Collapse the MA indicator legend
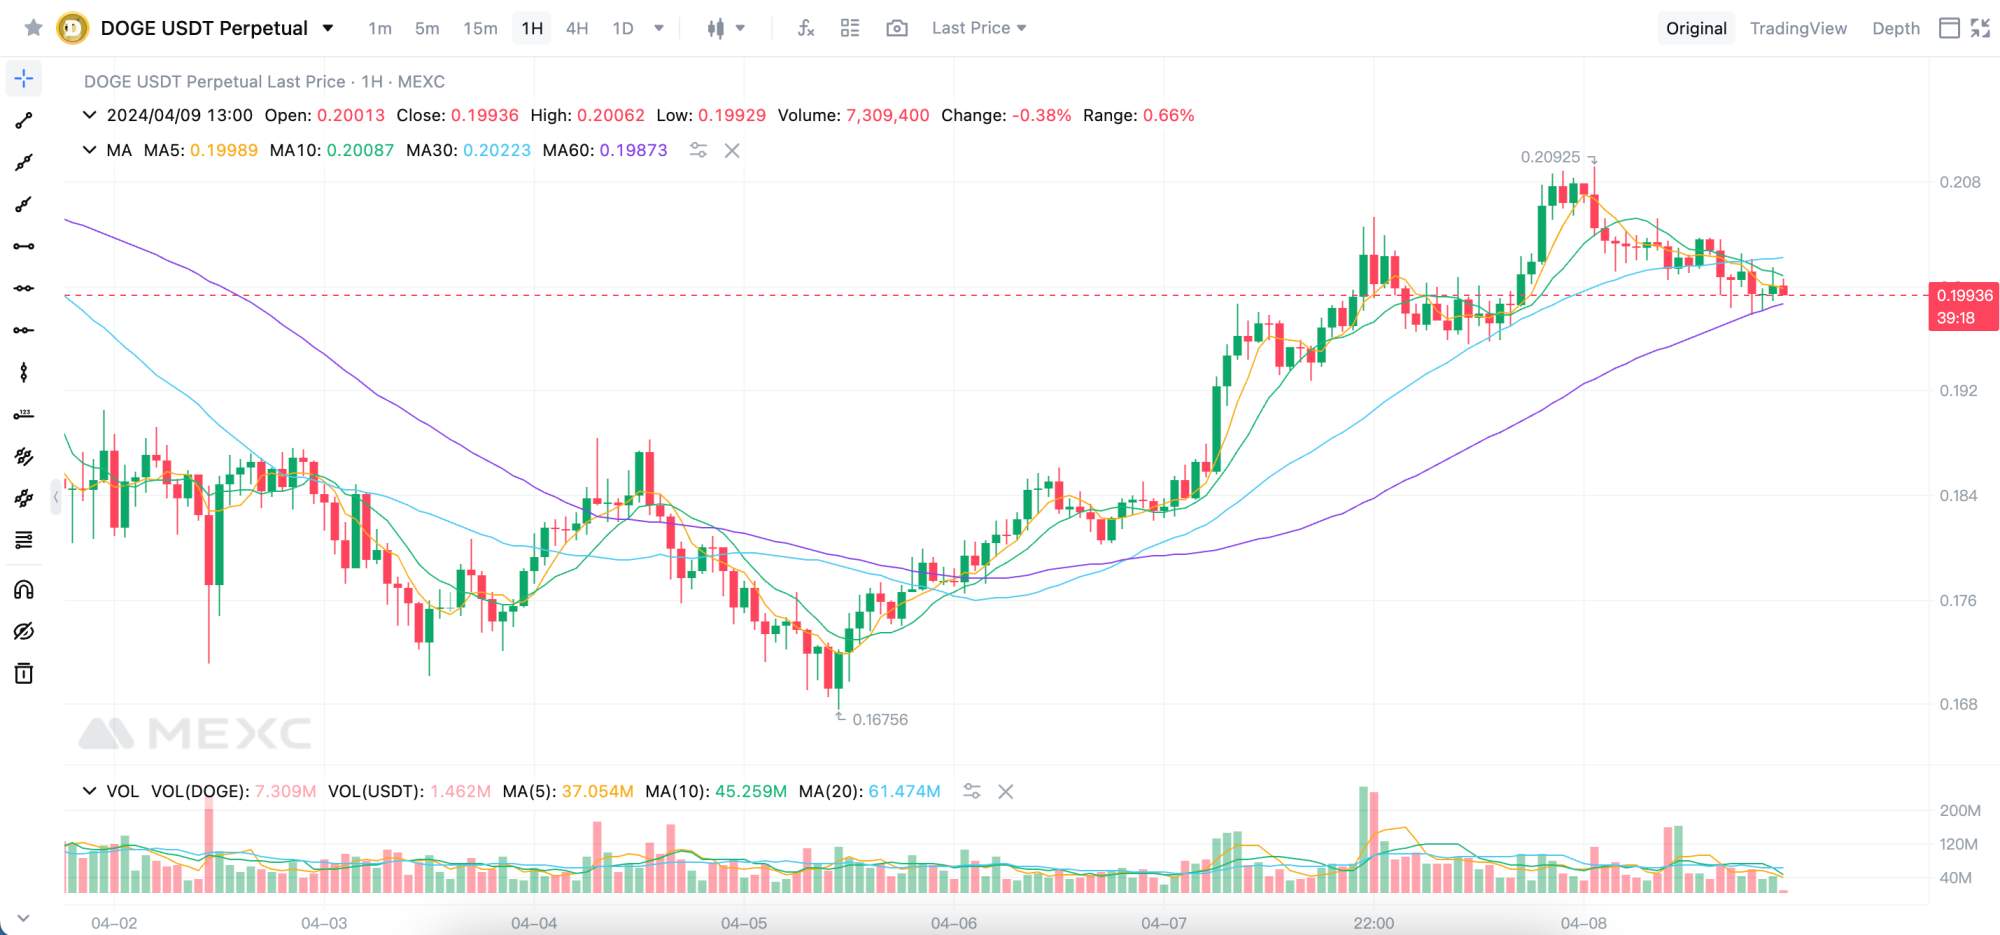 point(89,150)
